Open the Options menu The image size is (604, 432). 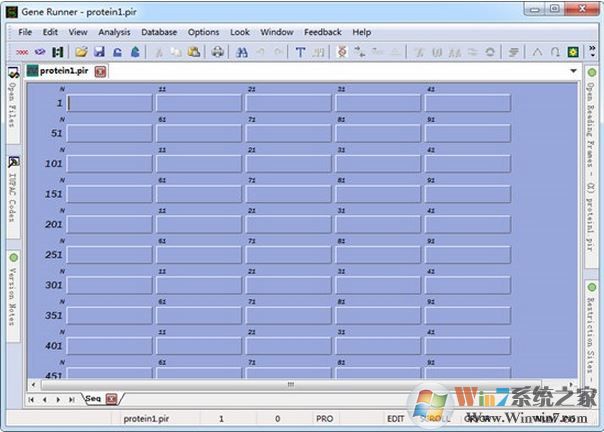point(203,32)
